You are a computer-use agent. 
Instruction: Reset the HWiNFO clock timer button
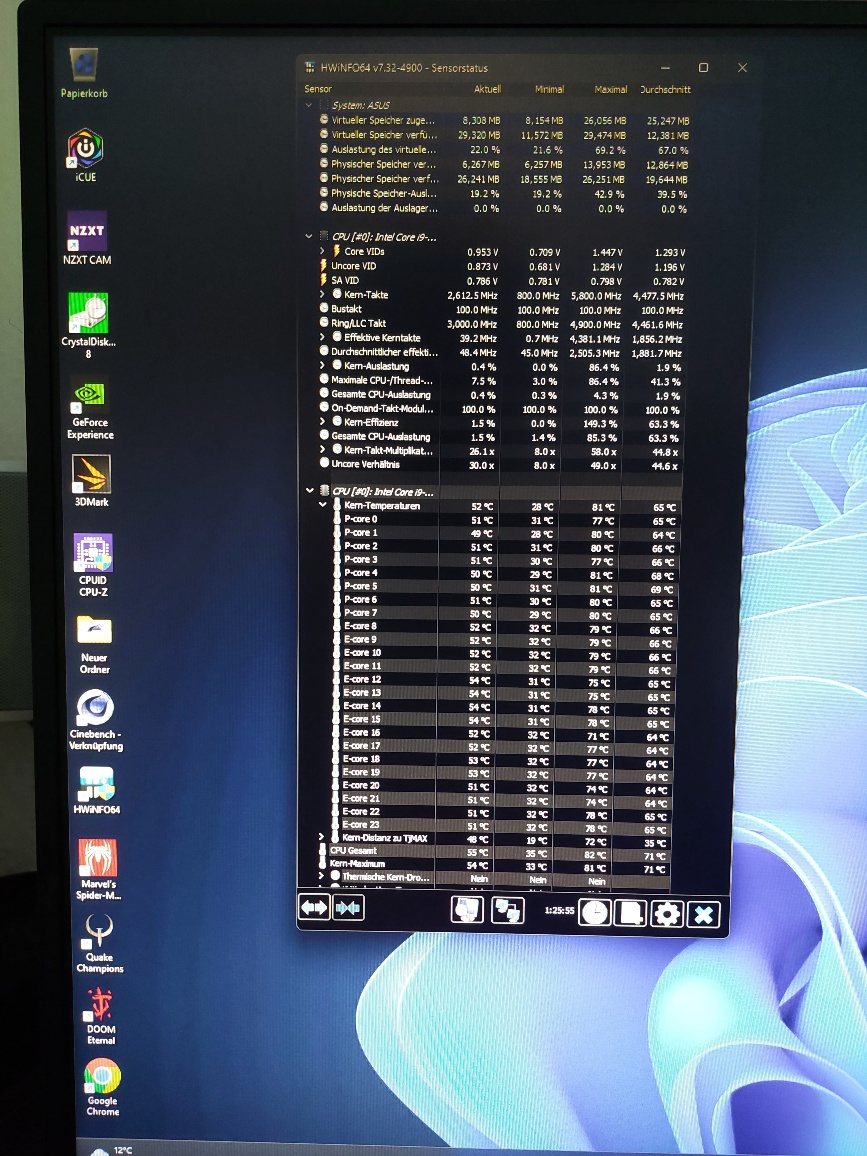point(594,913)
